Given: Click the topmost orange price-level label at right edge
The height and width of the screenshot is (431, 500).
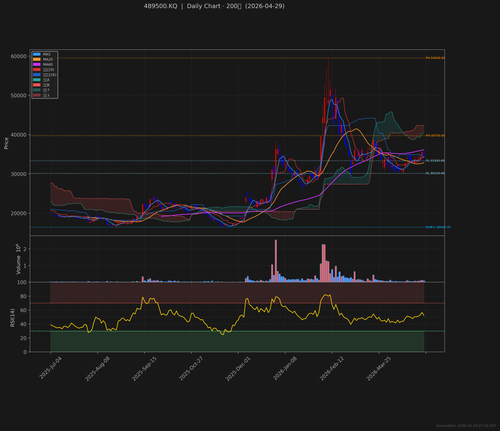Looking at the screenshot, I should coord(435,58).
